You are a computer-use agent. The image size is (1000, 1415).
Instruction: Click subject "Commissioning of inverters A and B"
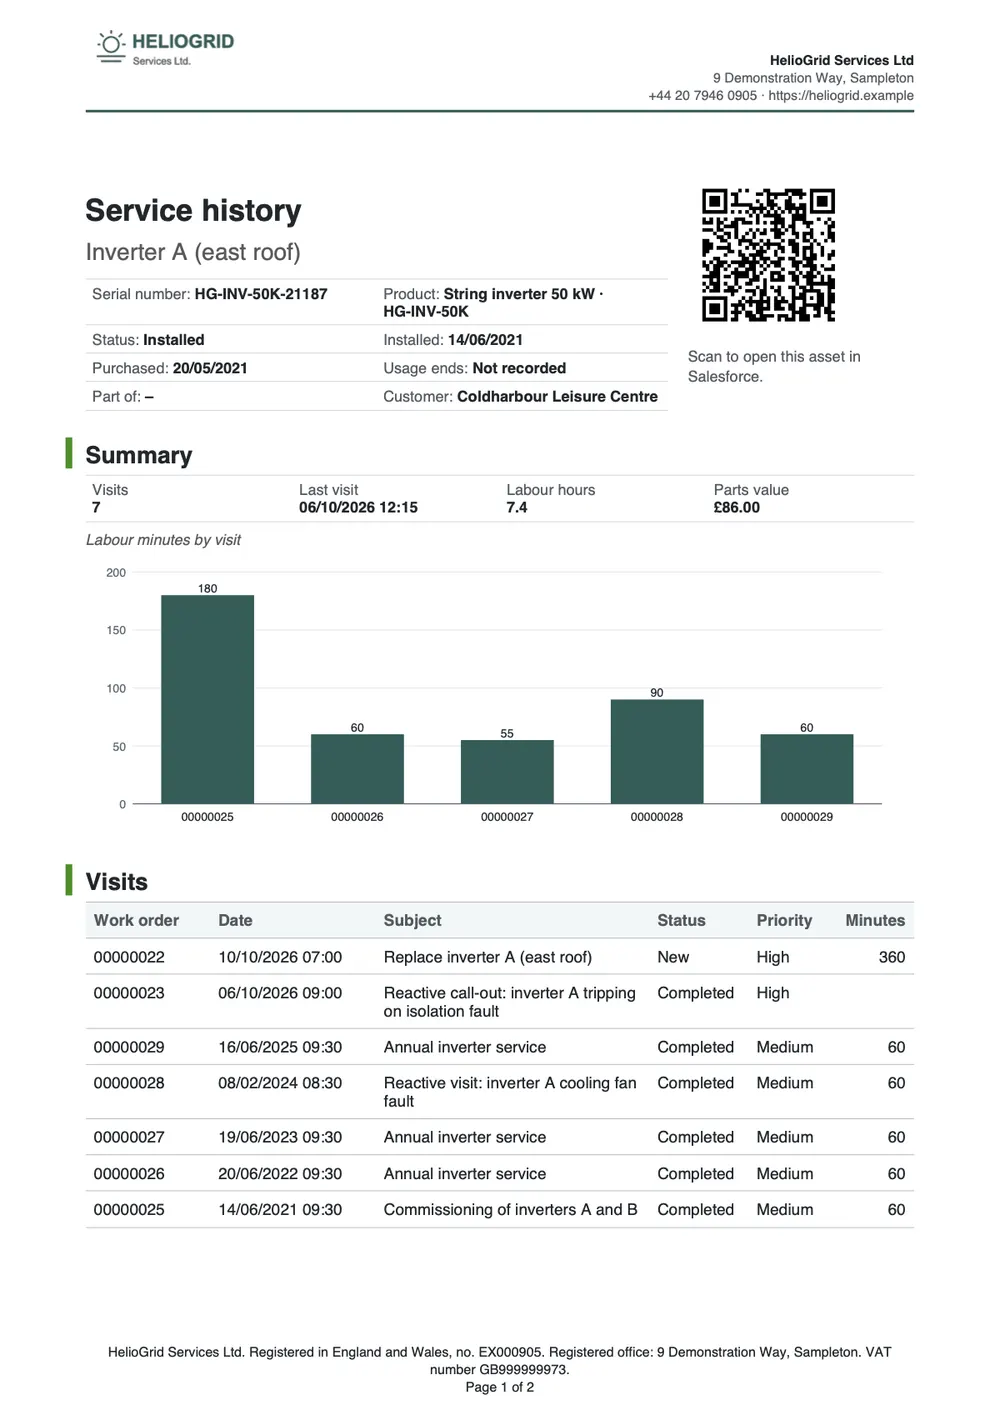coord(511,1210)
